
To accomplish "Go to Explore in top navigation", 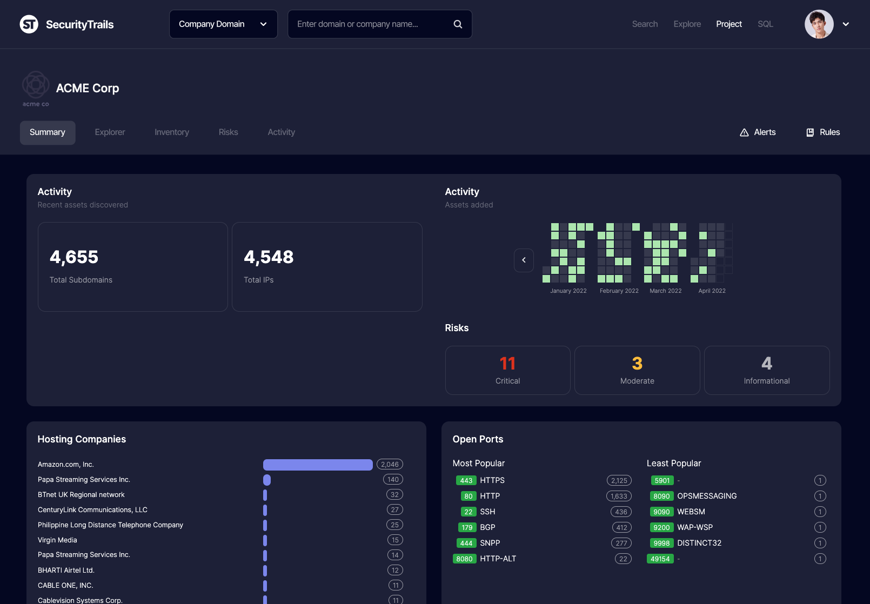I will coord(687,24).
